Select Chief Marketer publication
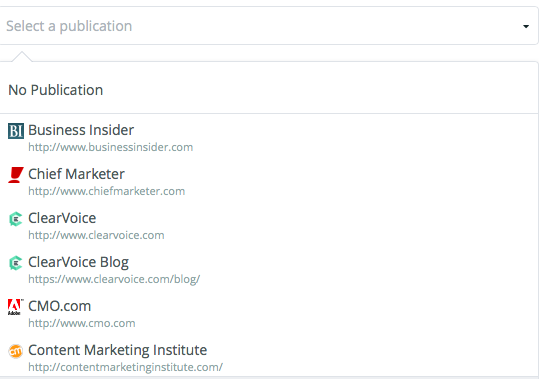539x379 pixels. (269, 181)
